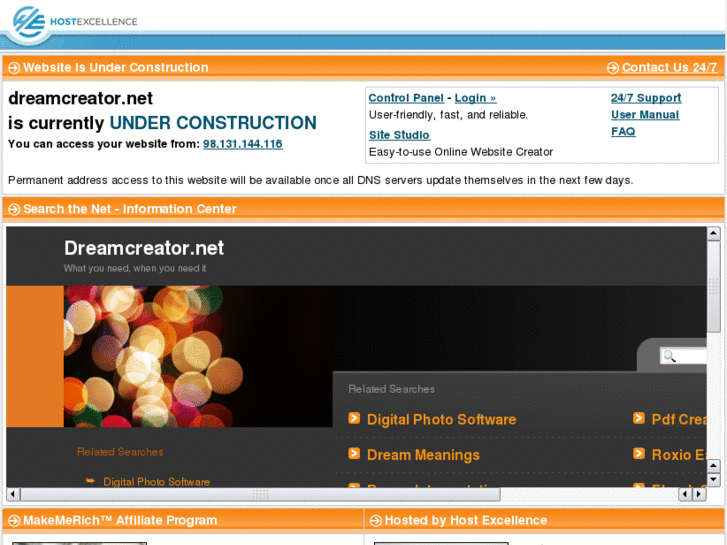Click the vertical scrollbar thumb
The image size is (727, 545).
coord(714,286)
